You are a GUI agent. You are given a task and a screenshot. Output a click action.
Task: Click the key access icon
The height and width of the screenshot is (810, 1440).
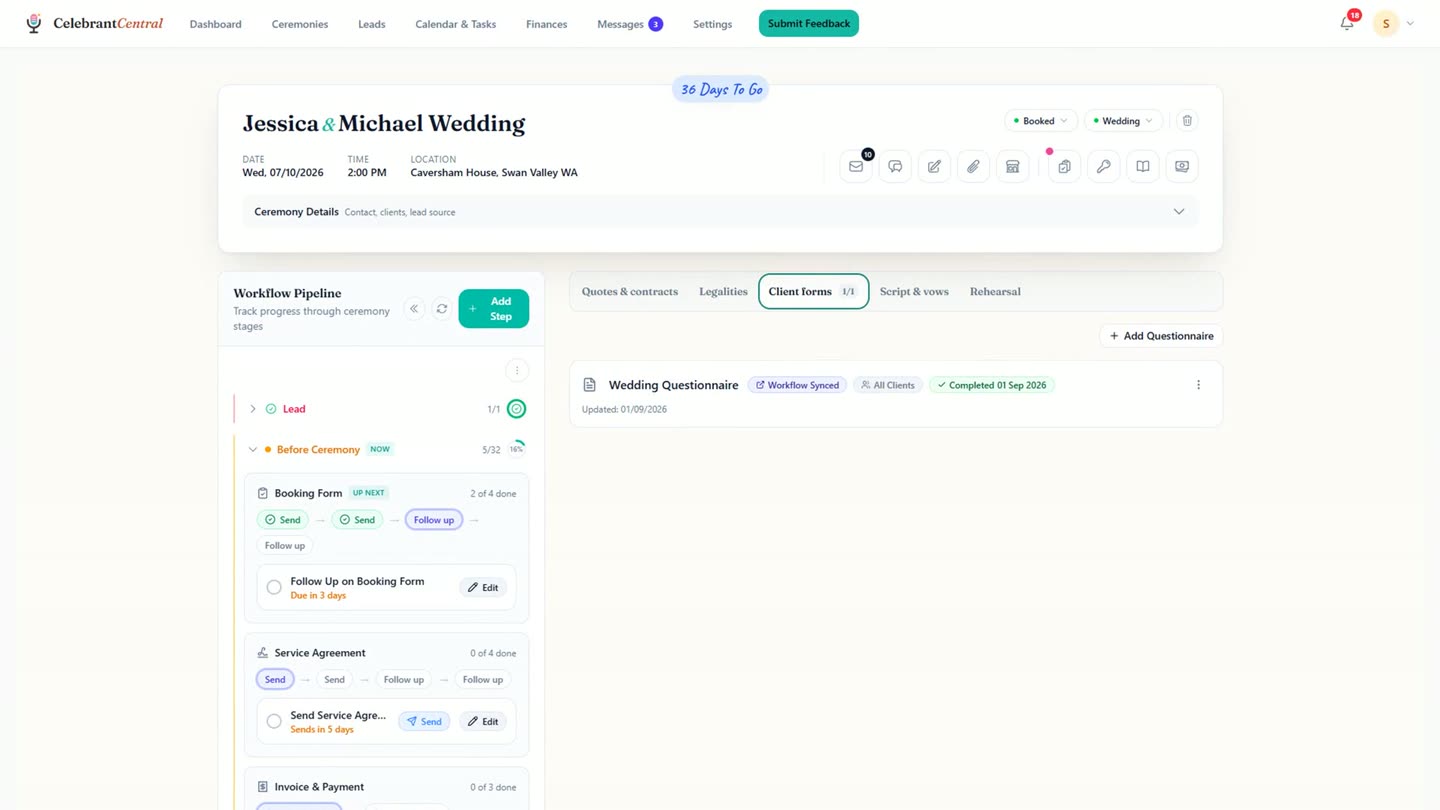pos(1103,167)
